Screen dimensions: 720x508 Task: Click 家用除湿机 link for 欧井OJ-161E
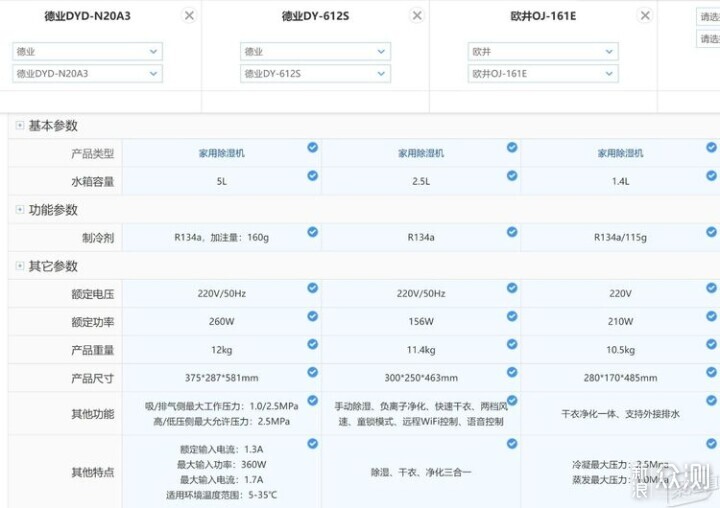620,153
